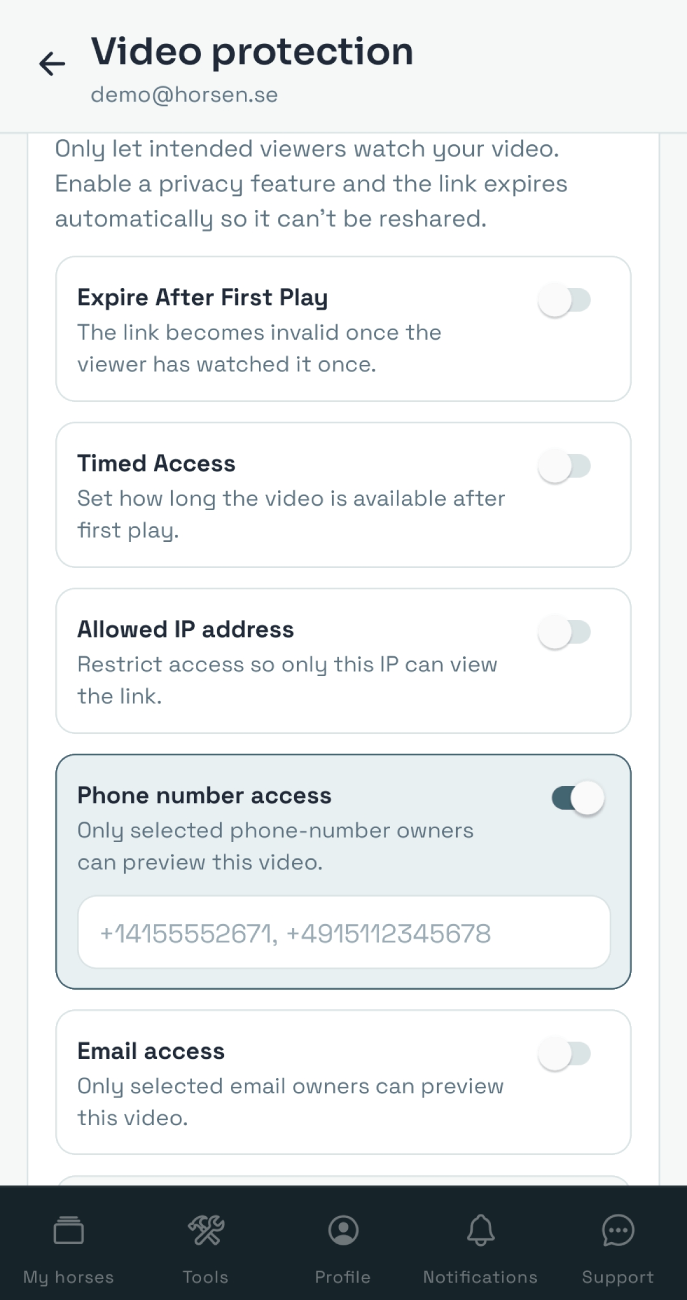Tap the Profile person icon
The width and height of the screenshot is (687, 1300).
point(343,1230)
